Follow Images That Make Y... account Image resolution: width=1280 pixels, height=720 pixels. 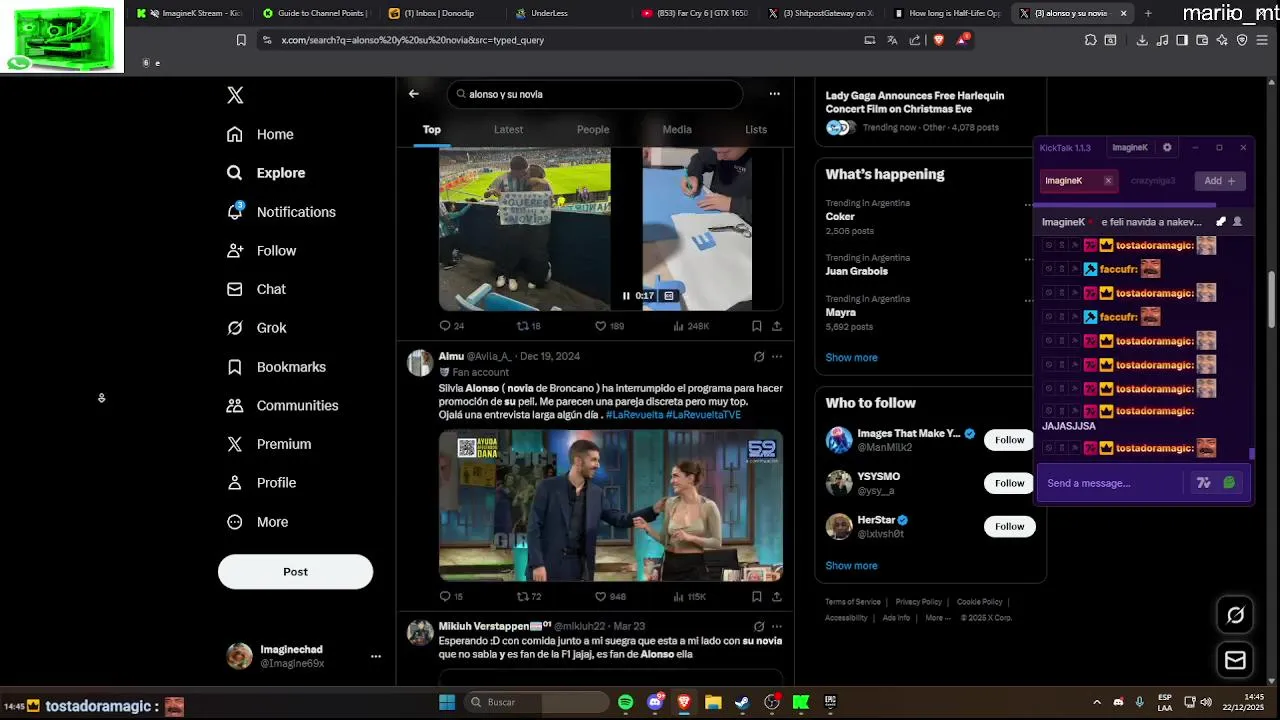[1009, 440]
